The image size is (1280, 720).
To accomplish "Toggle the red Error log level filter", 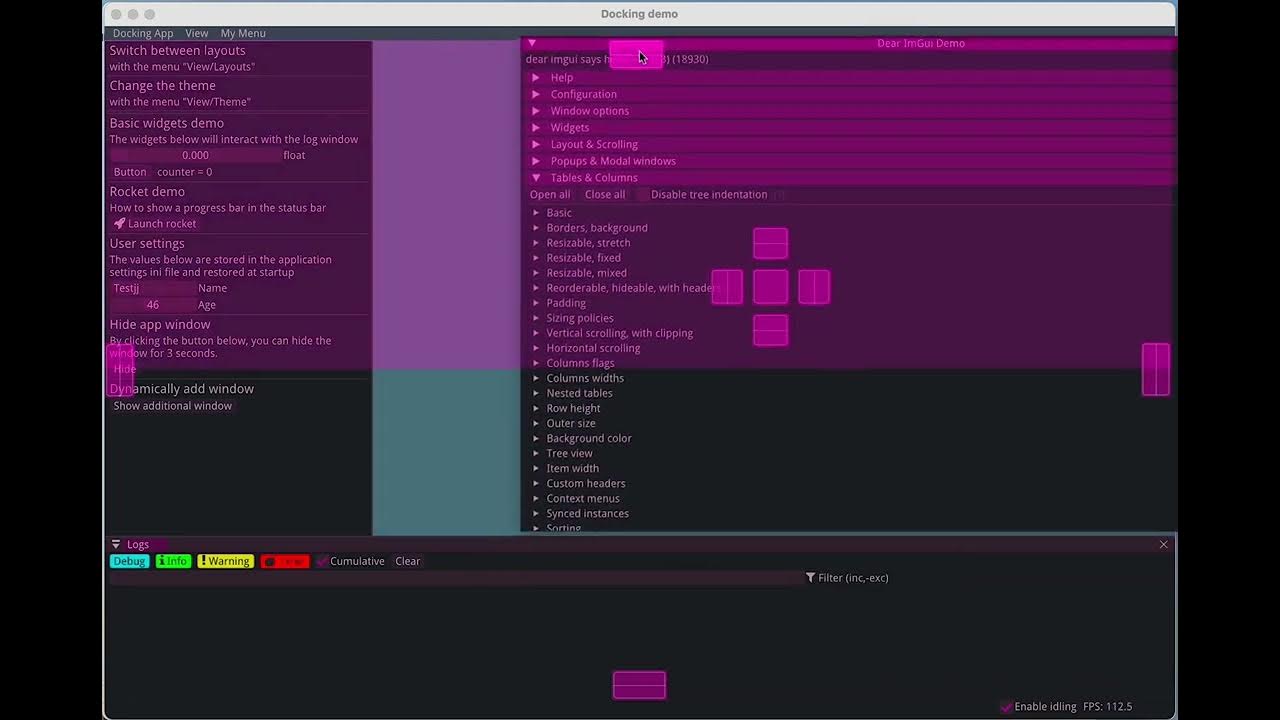I will (285, 561).
